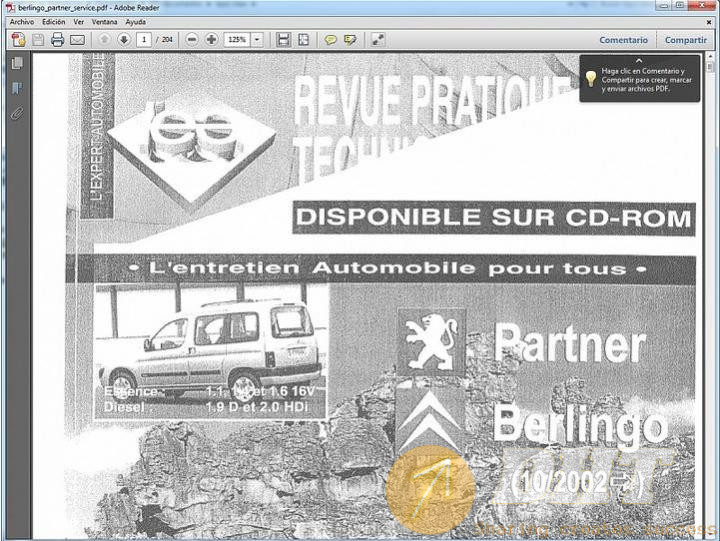Open the Ventana menu
Viewport: 720px width, 541px height.
tap(104, 22)
